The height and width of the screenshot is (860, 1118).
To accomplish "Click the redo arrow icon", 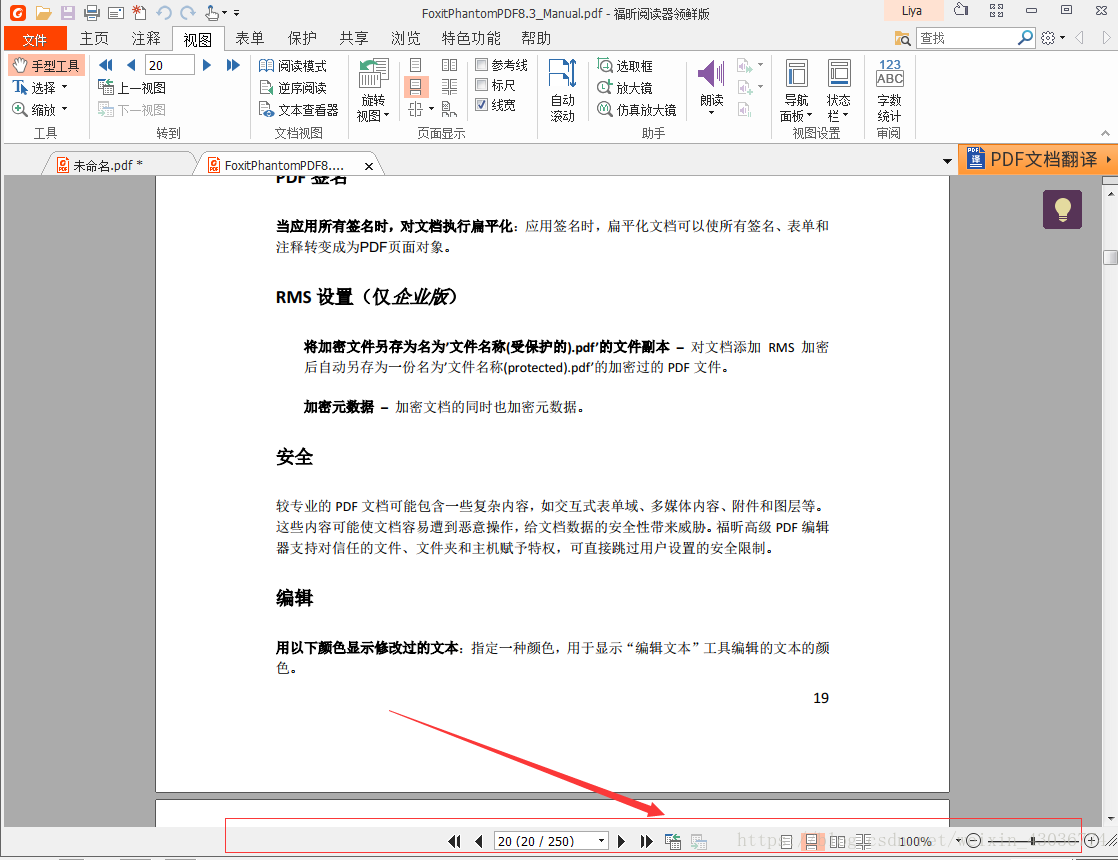I will pyautogui.click(x=188, y=13).
